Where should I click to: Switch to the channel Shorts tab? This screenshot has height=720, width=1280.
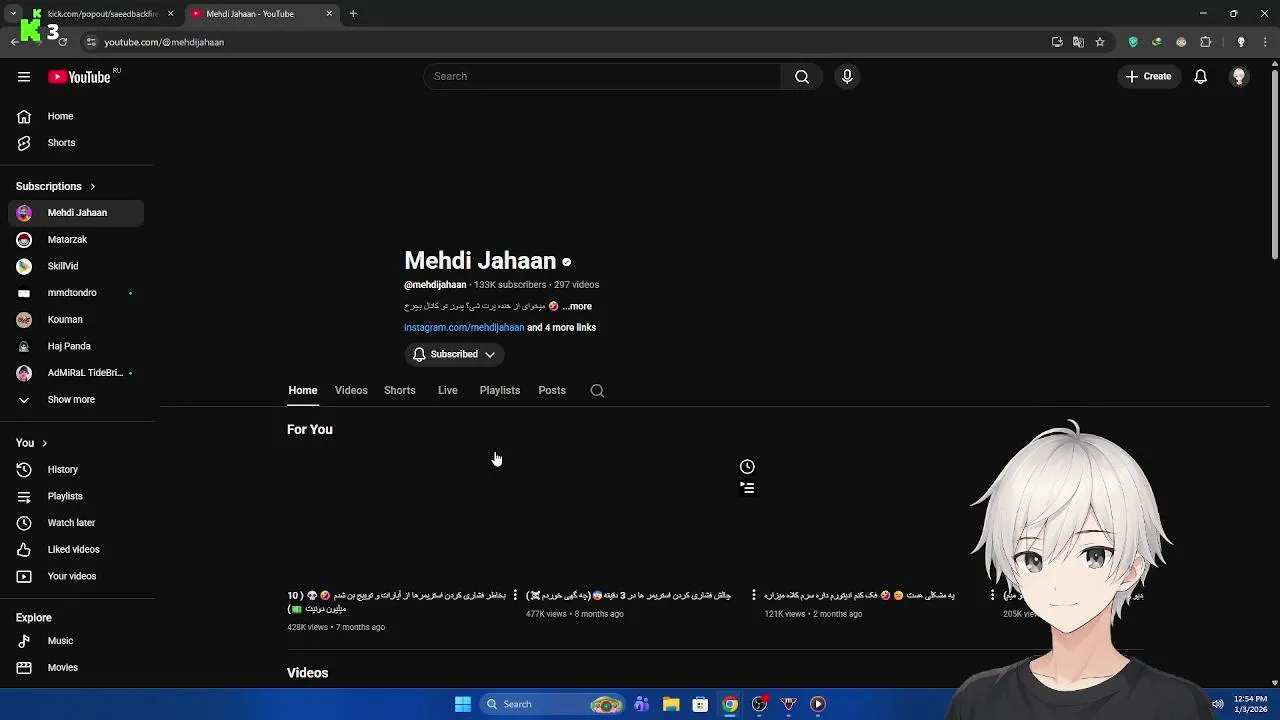400,391
